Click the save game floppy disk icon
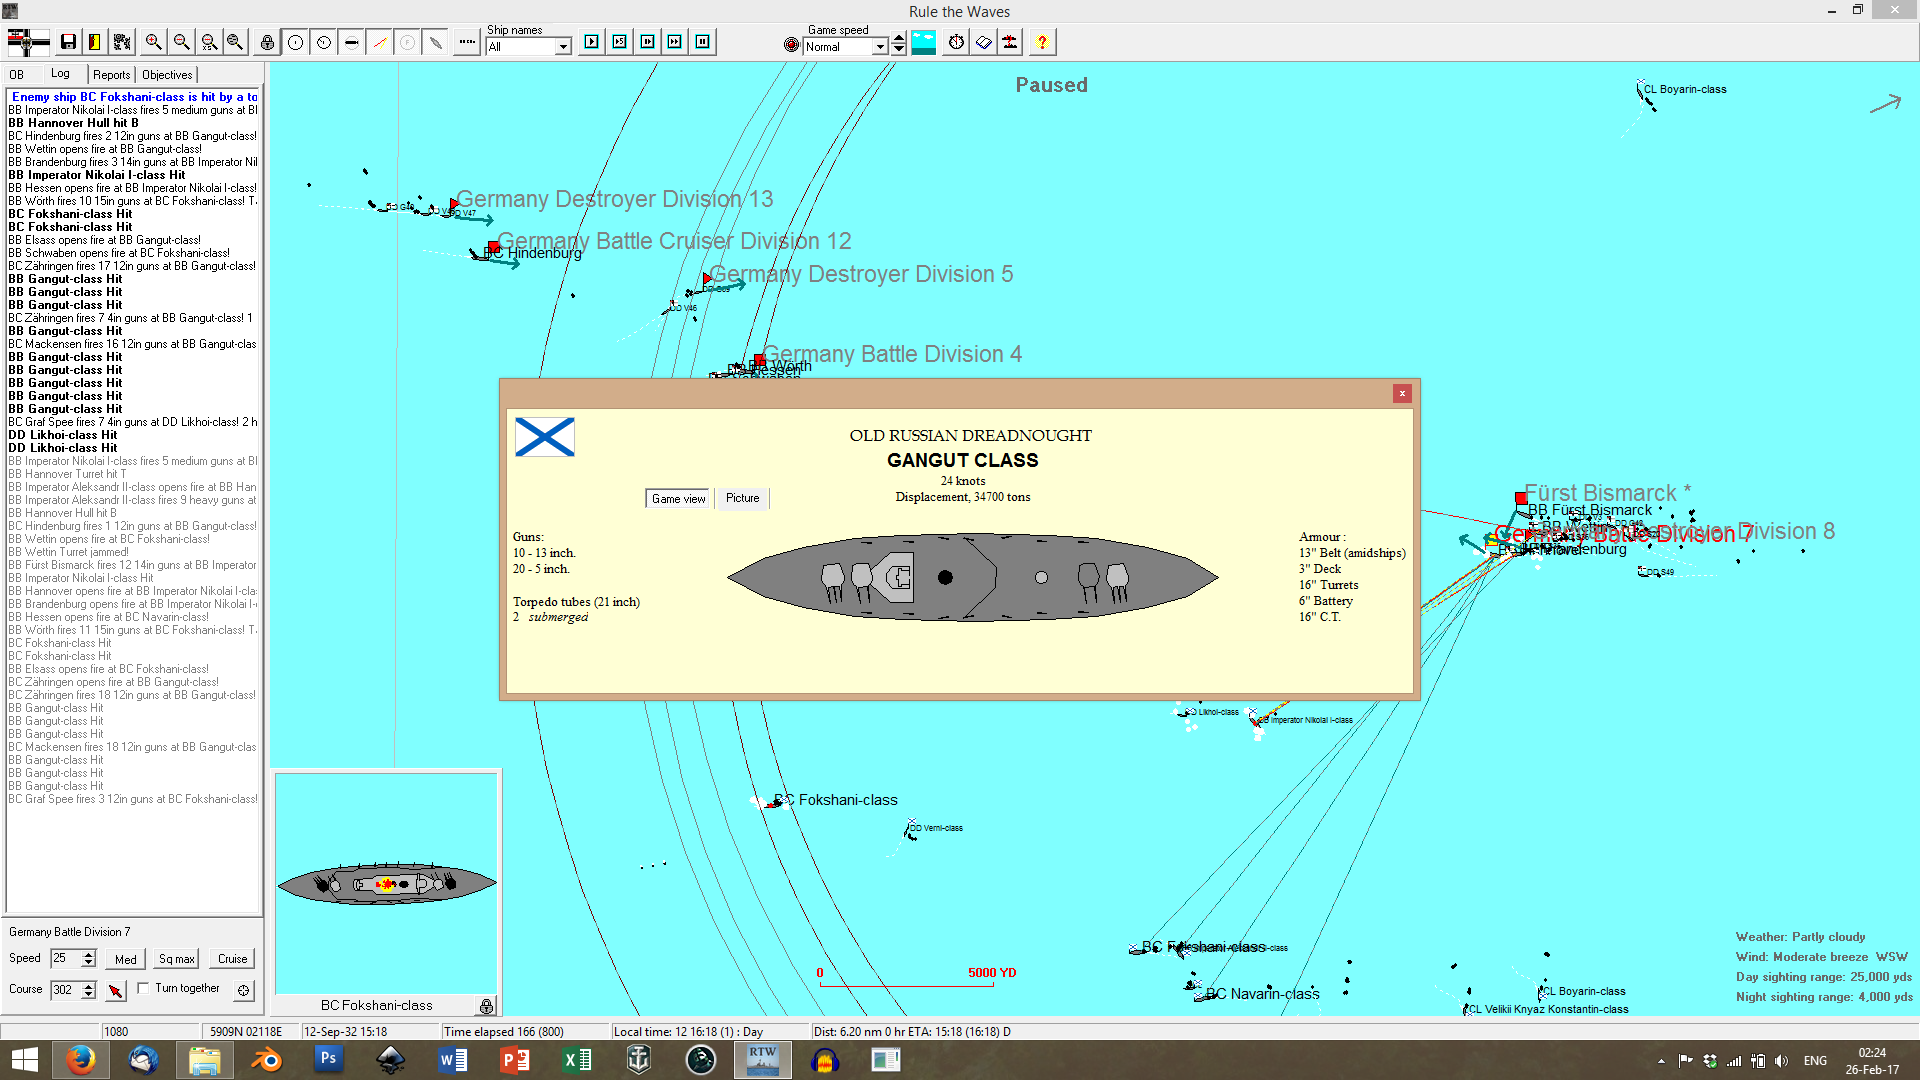This screenshot has width=1920, height=1080. (x=68, y=42)
